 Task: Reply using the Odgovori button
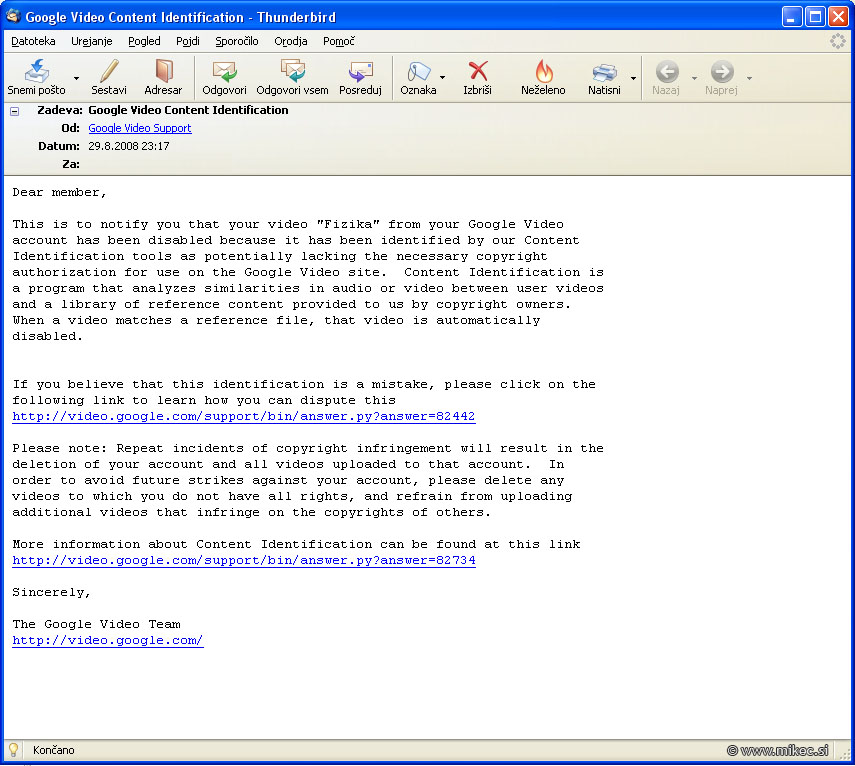pyautogui.click(x=224, y=77)
